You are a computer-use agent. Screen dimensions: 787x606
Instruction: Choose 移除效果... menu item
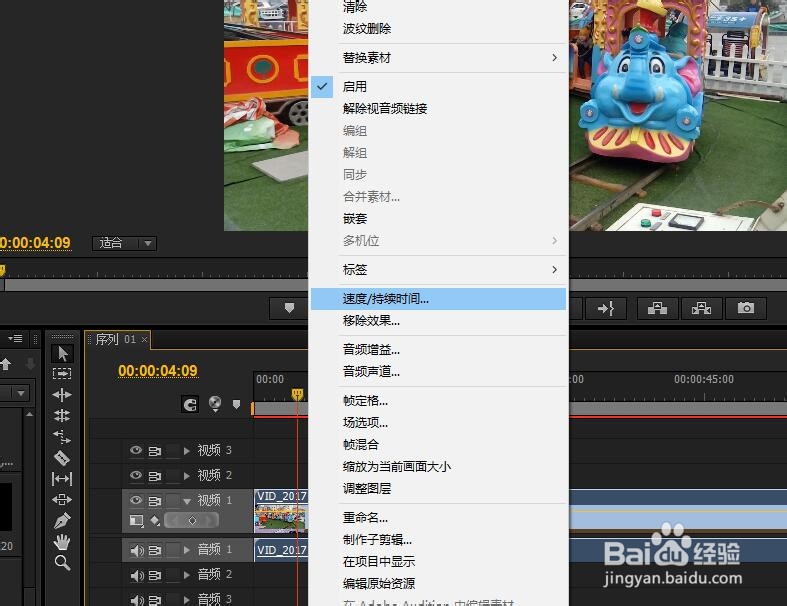pyautogui.click(x=439, y=321)
